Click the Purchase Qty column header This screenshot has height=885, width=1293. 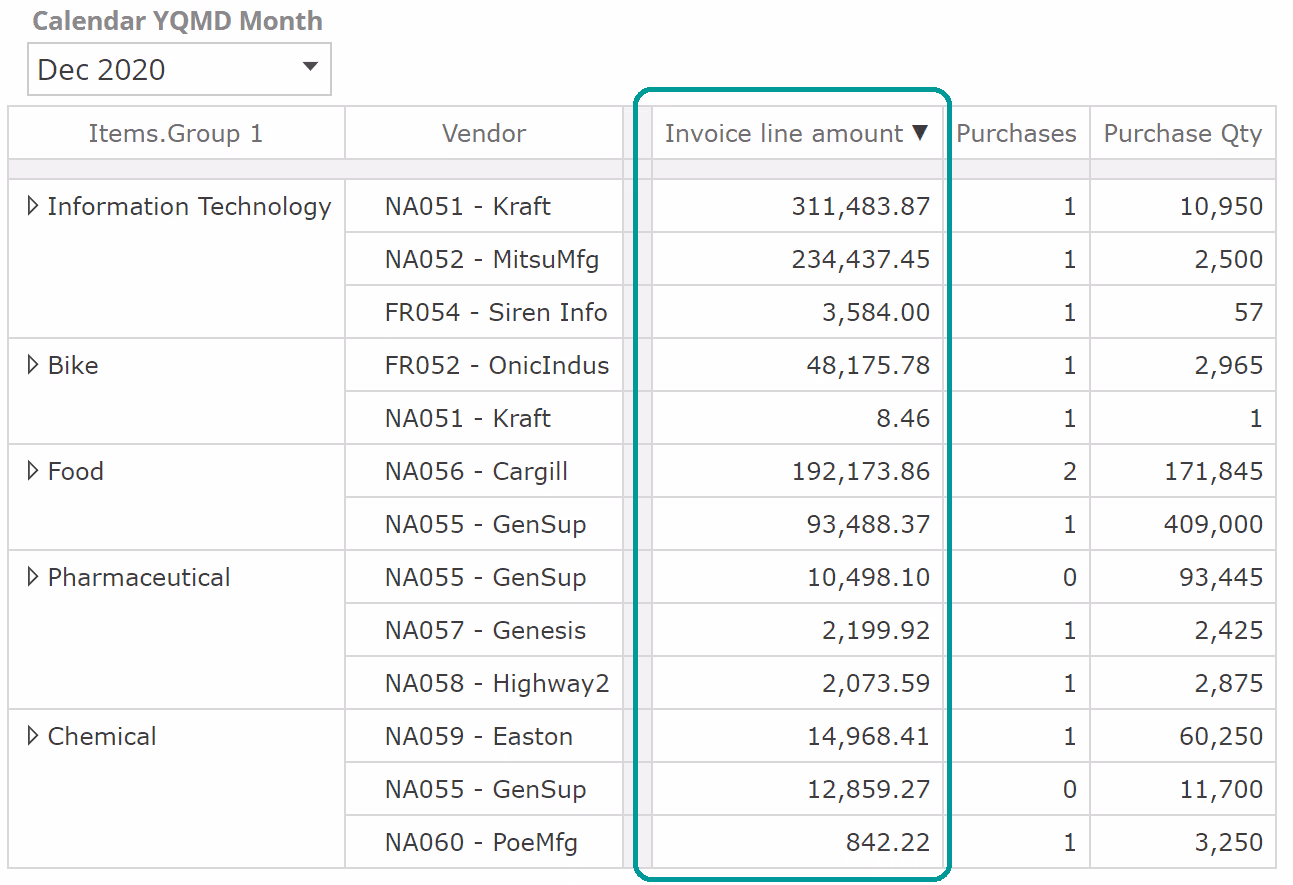point(1182,133)
